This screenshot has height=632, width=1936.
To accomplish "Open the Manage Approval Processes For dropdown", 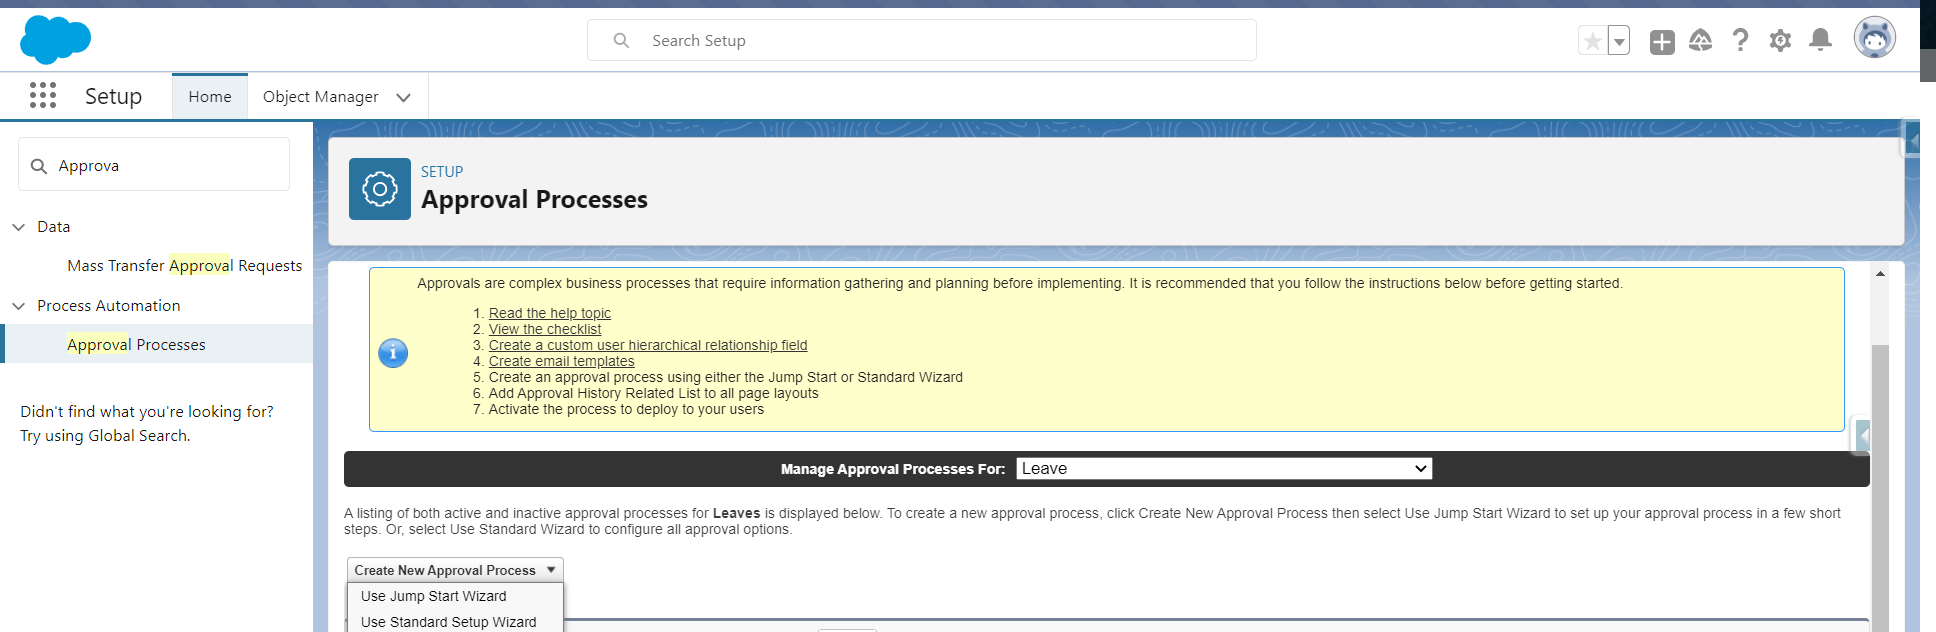I will tap(1224, 469).
